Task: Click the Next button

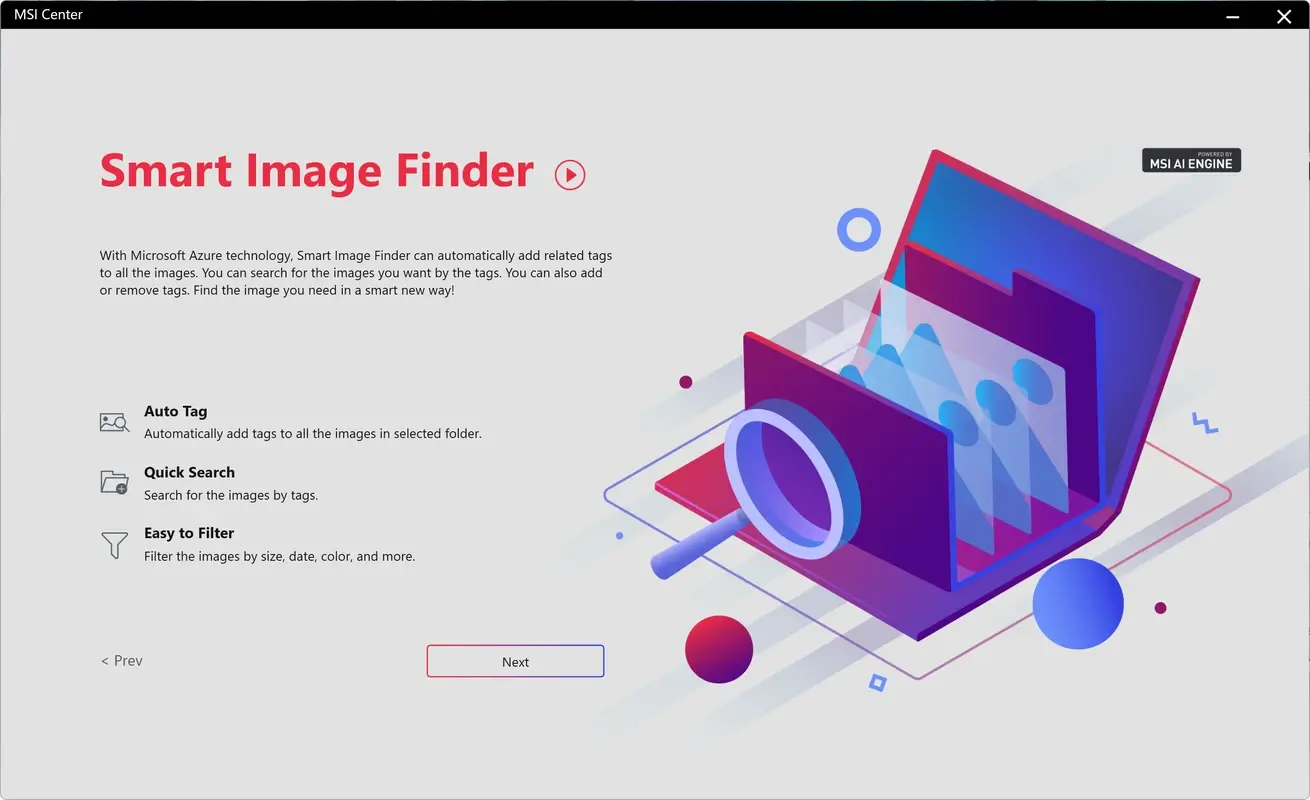Action: [x=515, y=661]
